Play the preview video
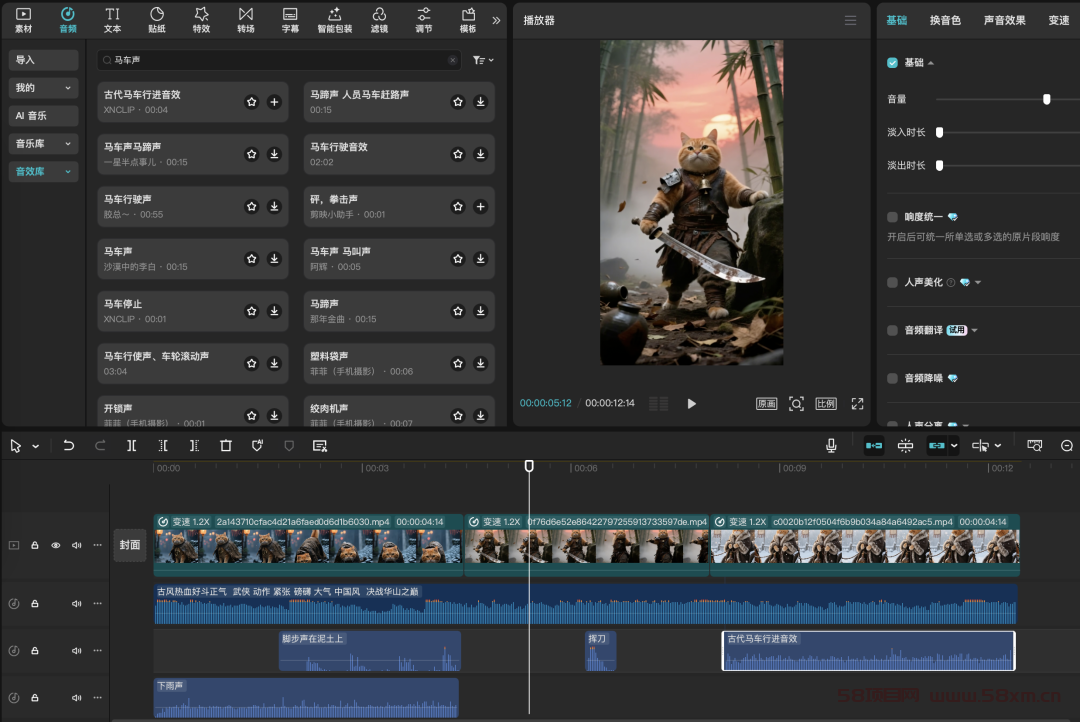1080x722 pixels. pos(692,404)
